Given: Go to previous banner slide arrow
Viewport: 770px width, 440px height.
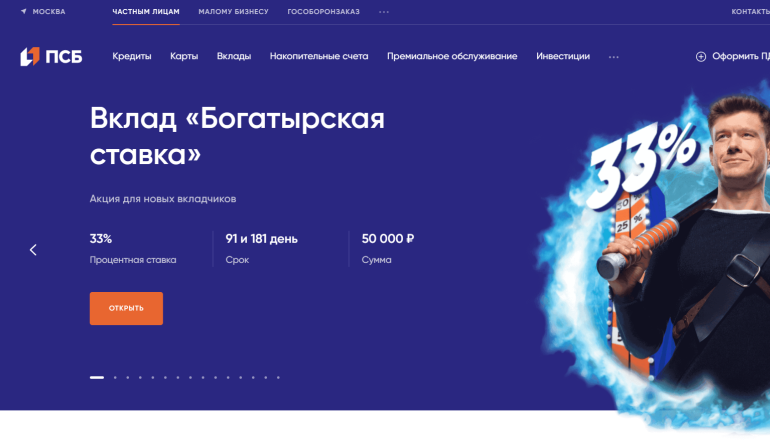Looking at the screenshot, I should click(x=33, y=250).
